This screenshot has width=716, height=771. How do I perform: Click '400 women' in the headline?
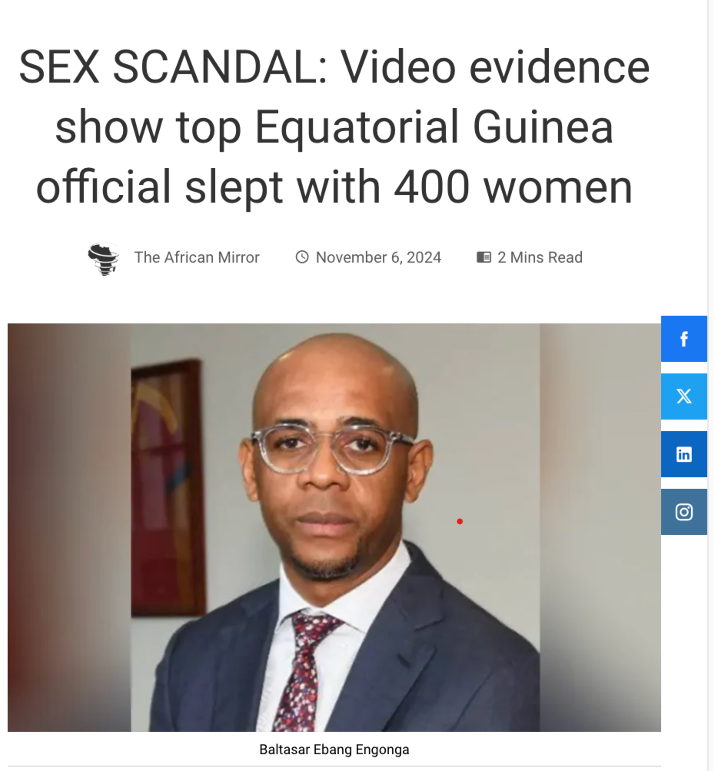[x=513, y=187]
